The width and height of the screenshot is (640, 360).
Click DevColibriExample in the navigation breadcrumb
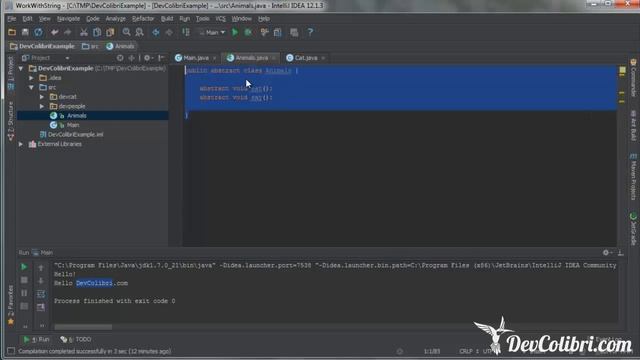(x=42, y=46)
